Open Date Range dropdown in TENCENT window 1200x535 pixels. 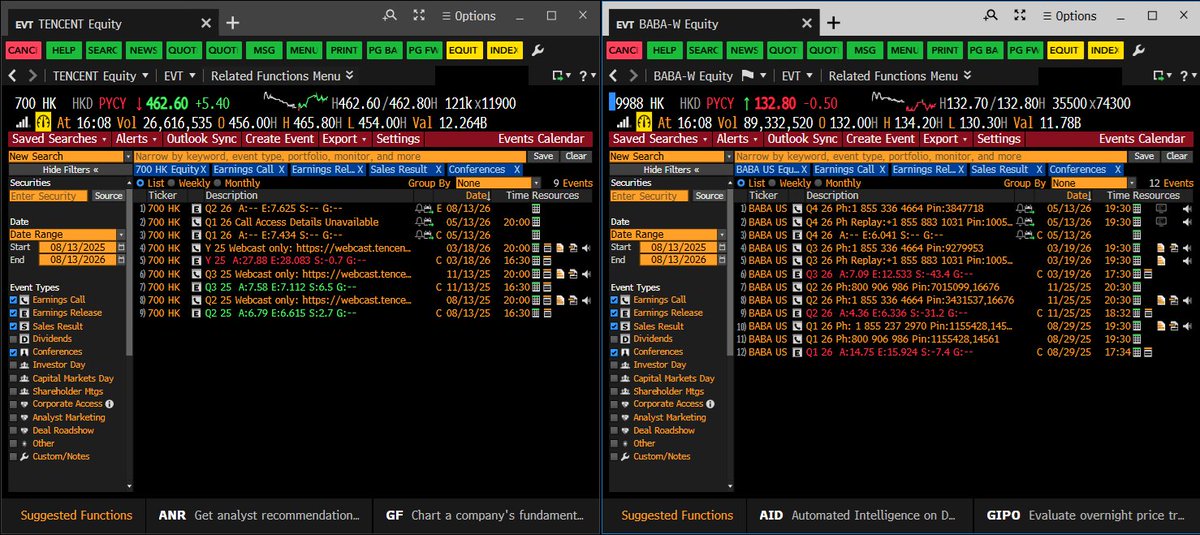[x=68, y=234]
